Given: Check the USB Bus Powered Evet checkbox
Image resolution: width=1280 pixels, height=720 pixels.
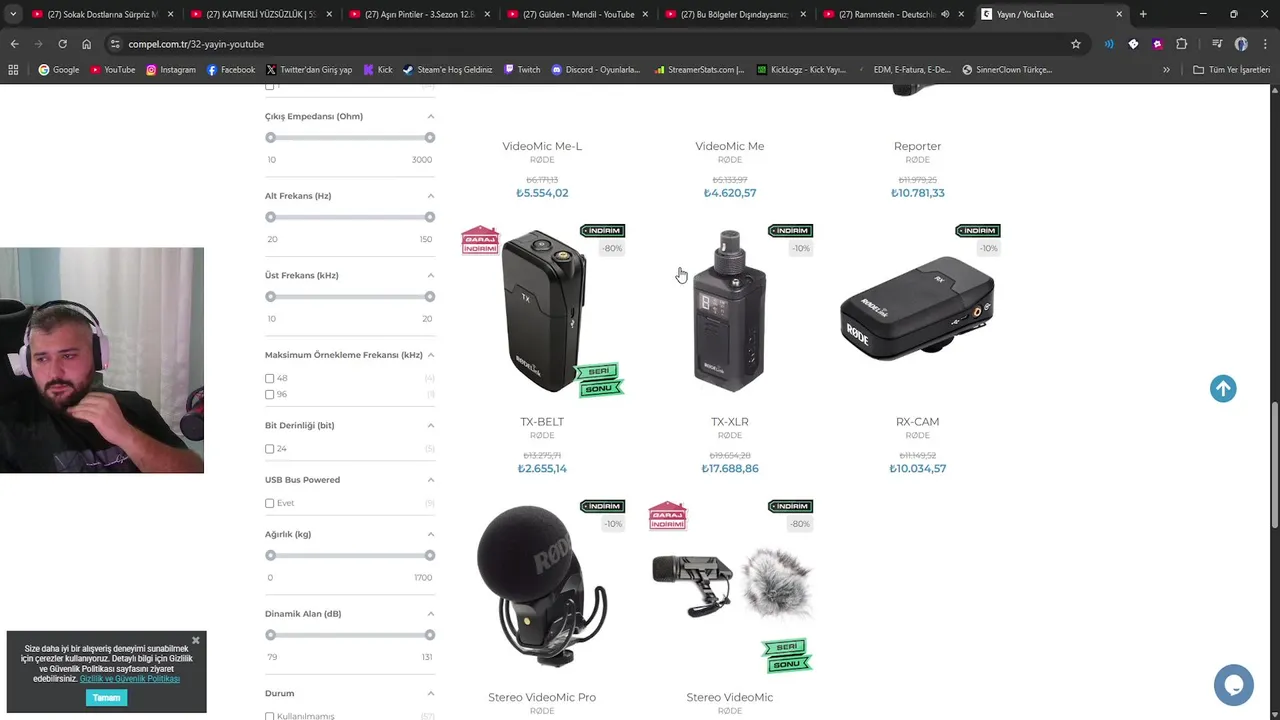Looking at the screenshot, I should coord(269,503).
